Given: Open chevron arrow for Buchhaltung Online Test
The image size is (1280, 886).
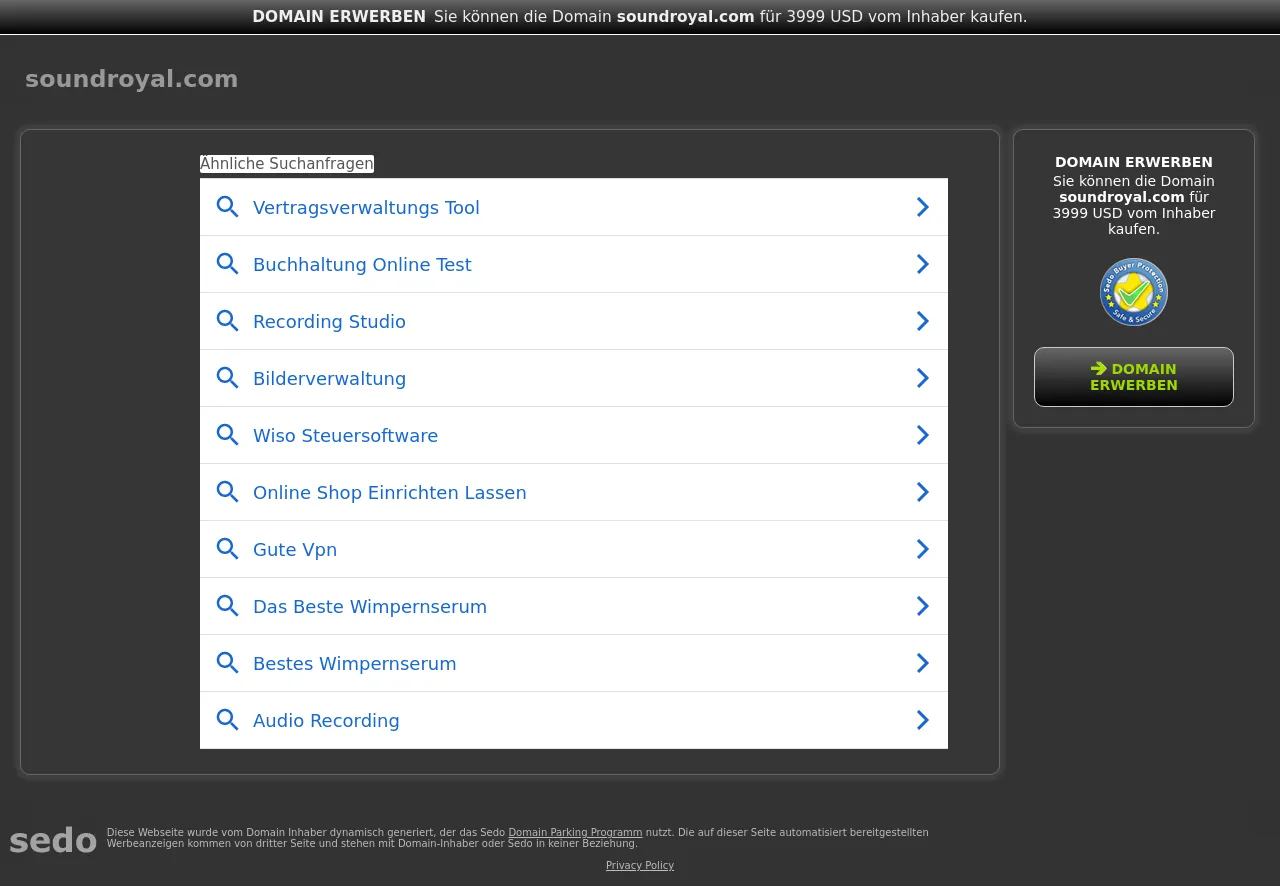Looking at the screenshot, I should [922, 264].
